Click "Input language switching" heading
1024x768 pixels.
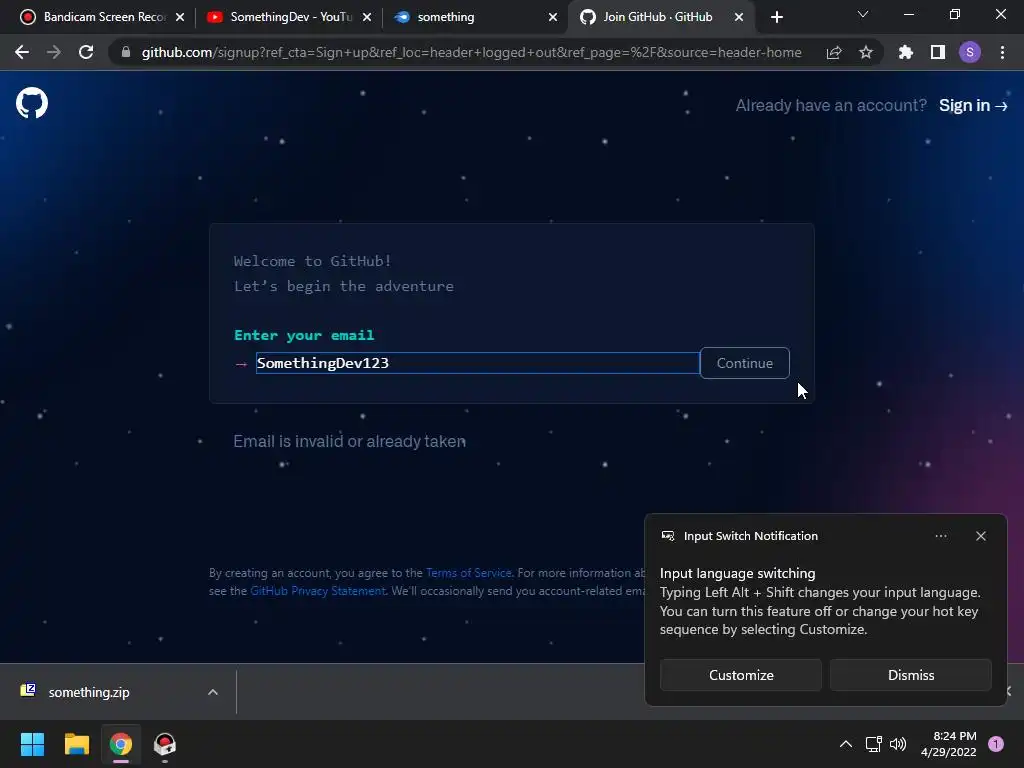click(x=737, y=573)
